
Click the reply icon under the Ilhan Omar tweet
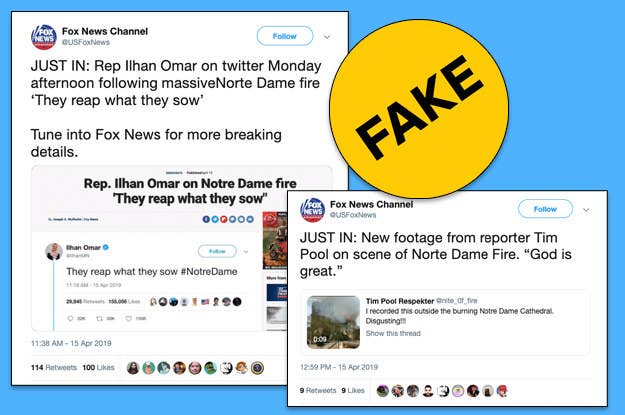[71, 318]
